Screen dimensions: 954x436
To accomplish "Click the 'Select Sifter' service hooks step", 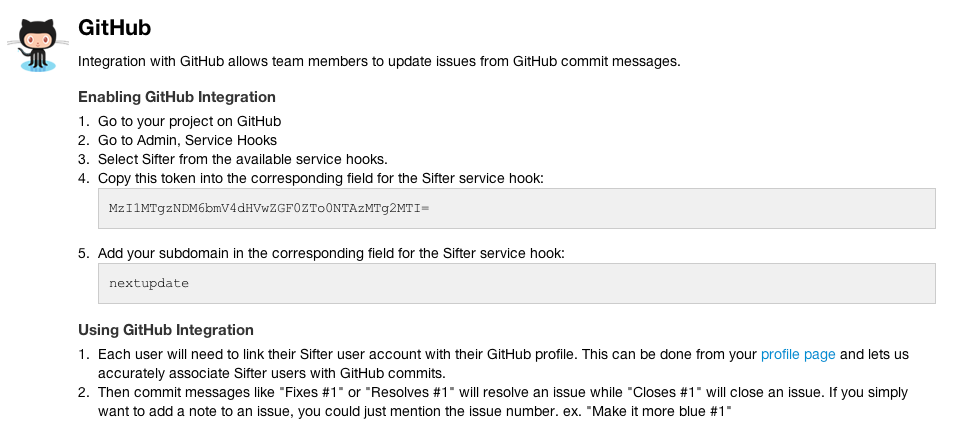I will click(243, 159).
